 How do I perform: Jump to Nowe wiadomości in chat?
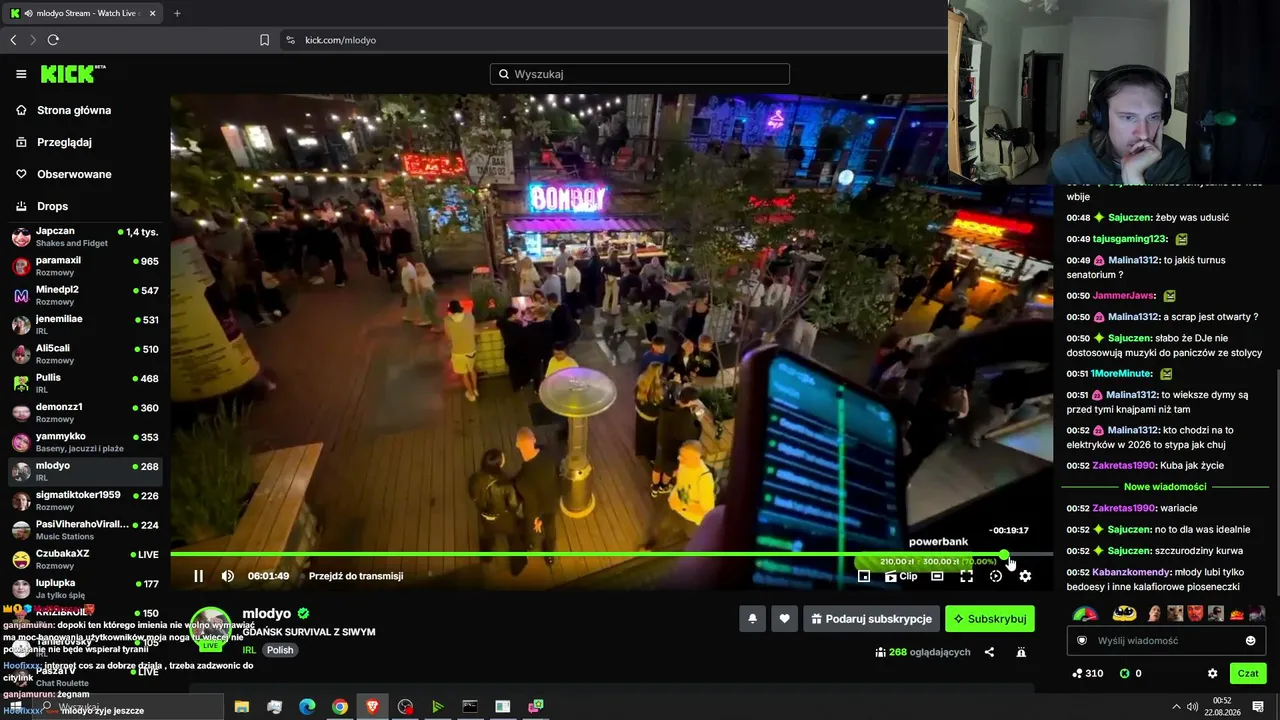point(1165,487)
